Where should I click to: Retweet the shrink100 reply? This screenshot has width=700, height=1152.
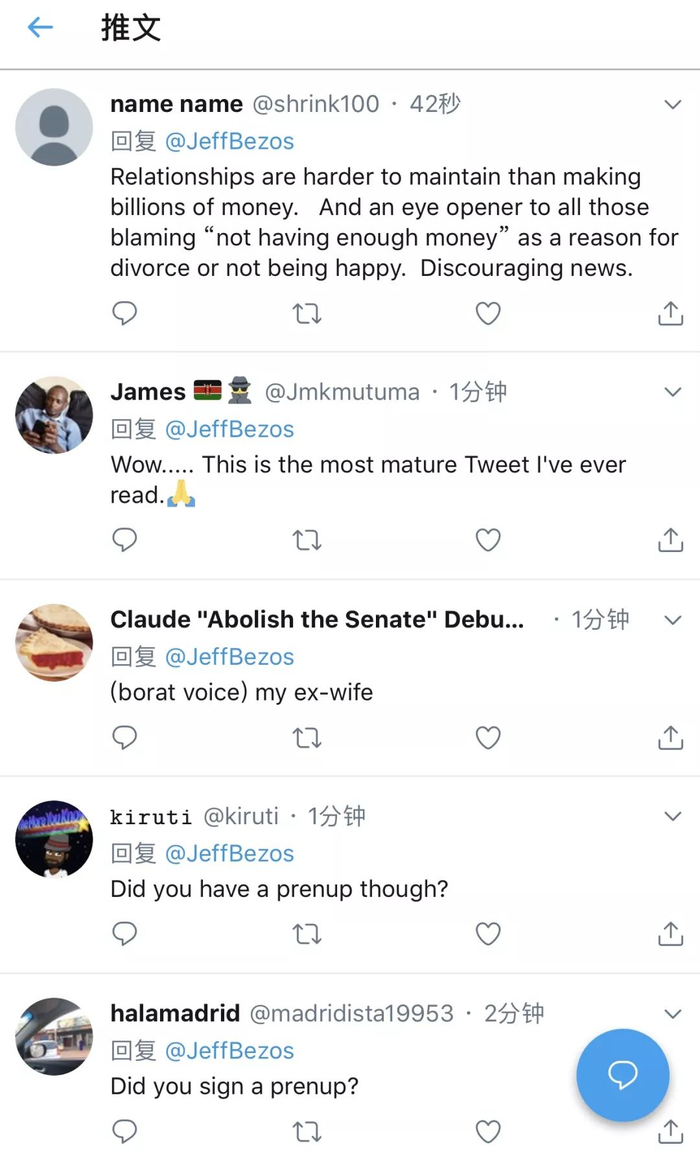click(306, 314)
